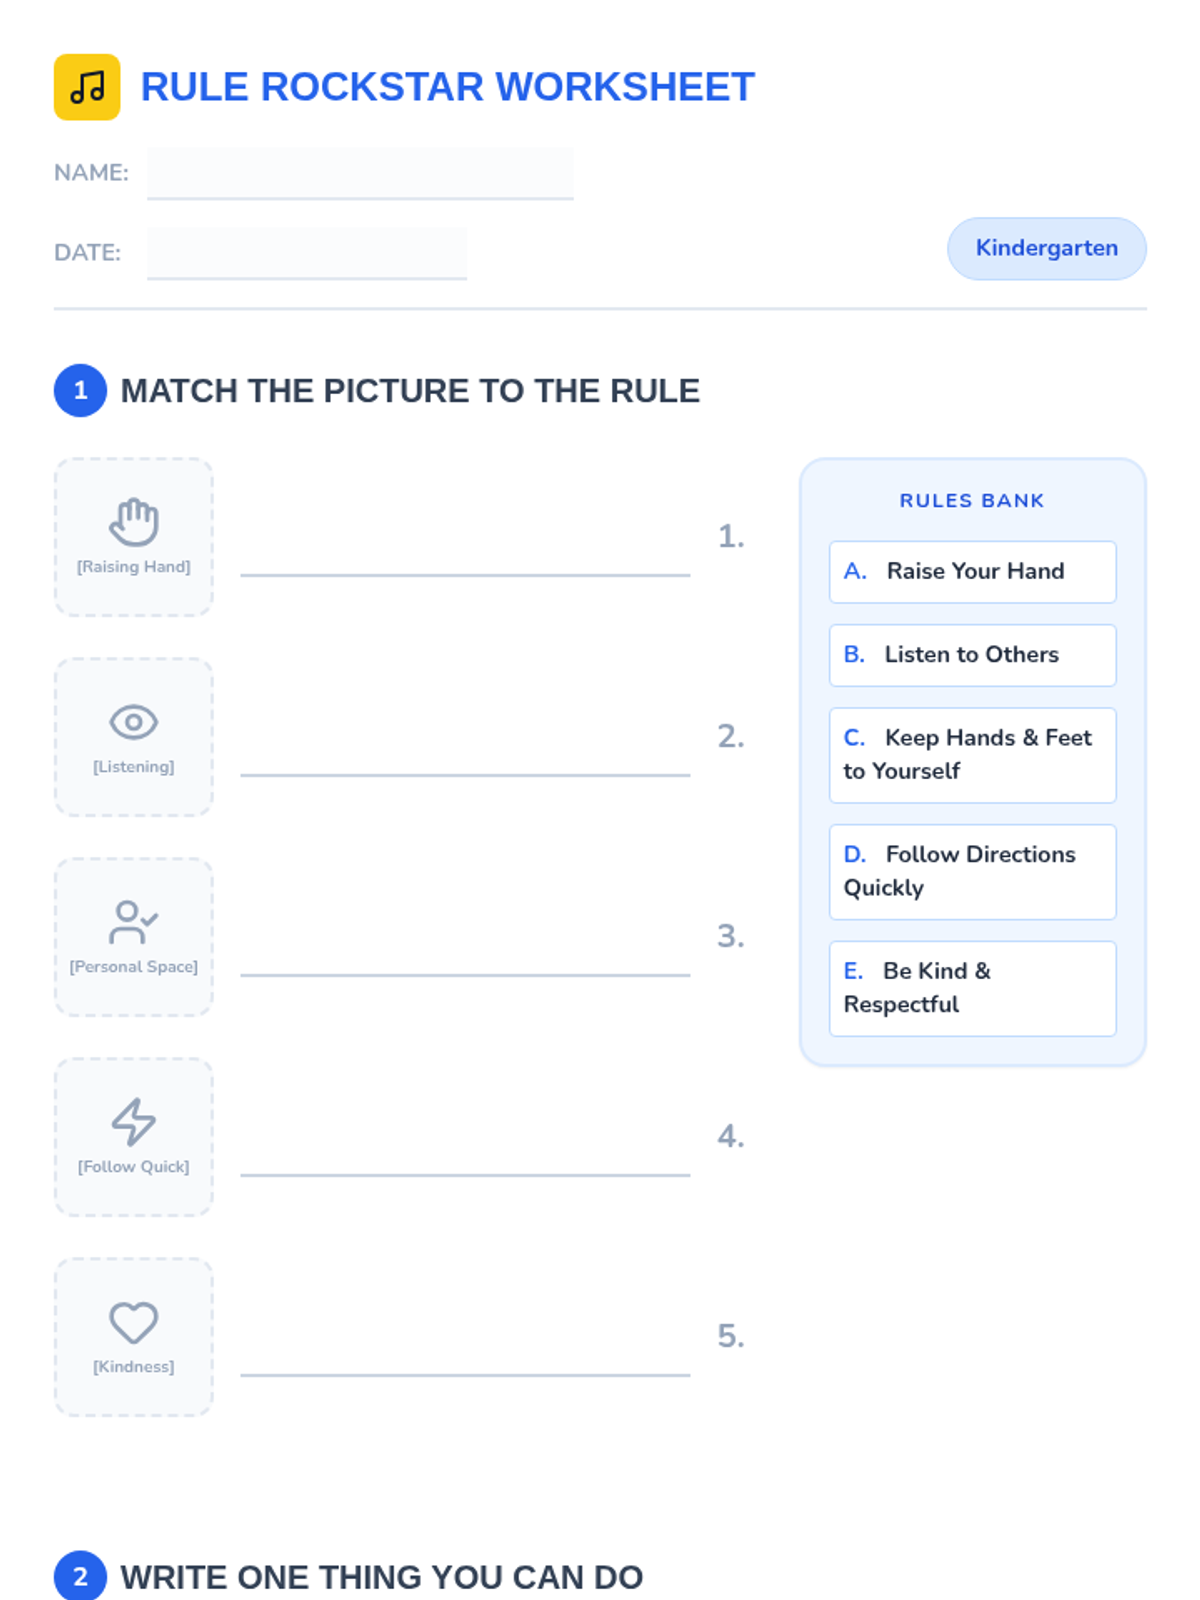Click the personal space person icon

point(133,921)
